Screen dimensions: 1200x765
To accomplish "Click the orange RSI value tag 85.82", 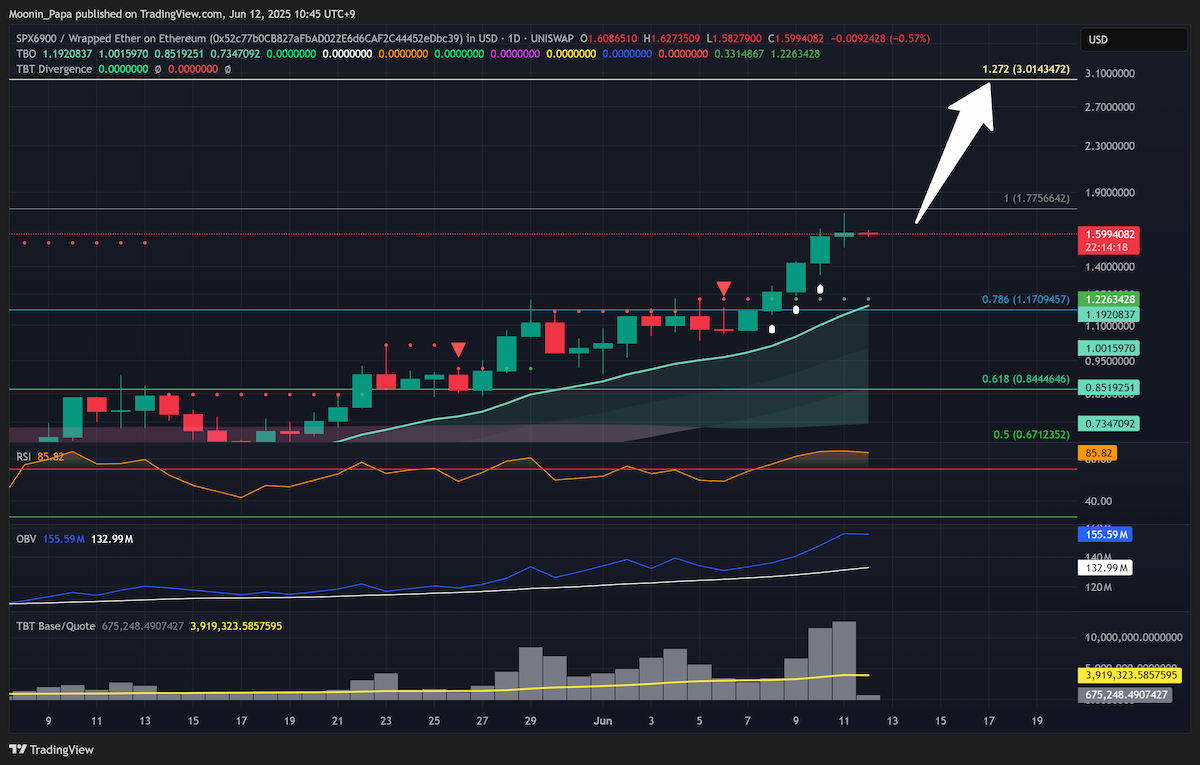I will pyautogui.click(x=1097, y=453).
